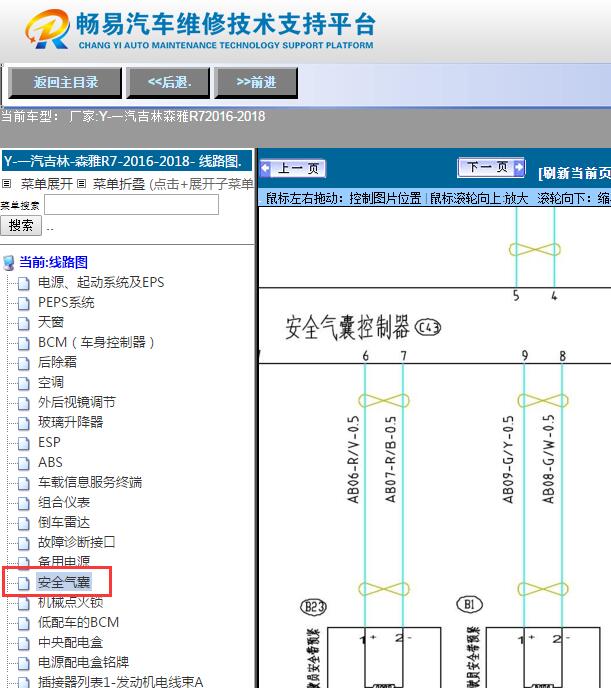611x688 pixels.
Task: Click the page icon beside 电源、起动系统及EPS
Action: click(x=24, y=283)
